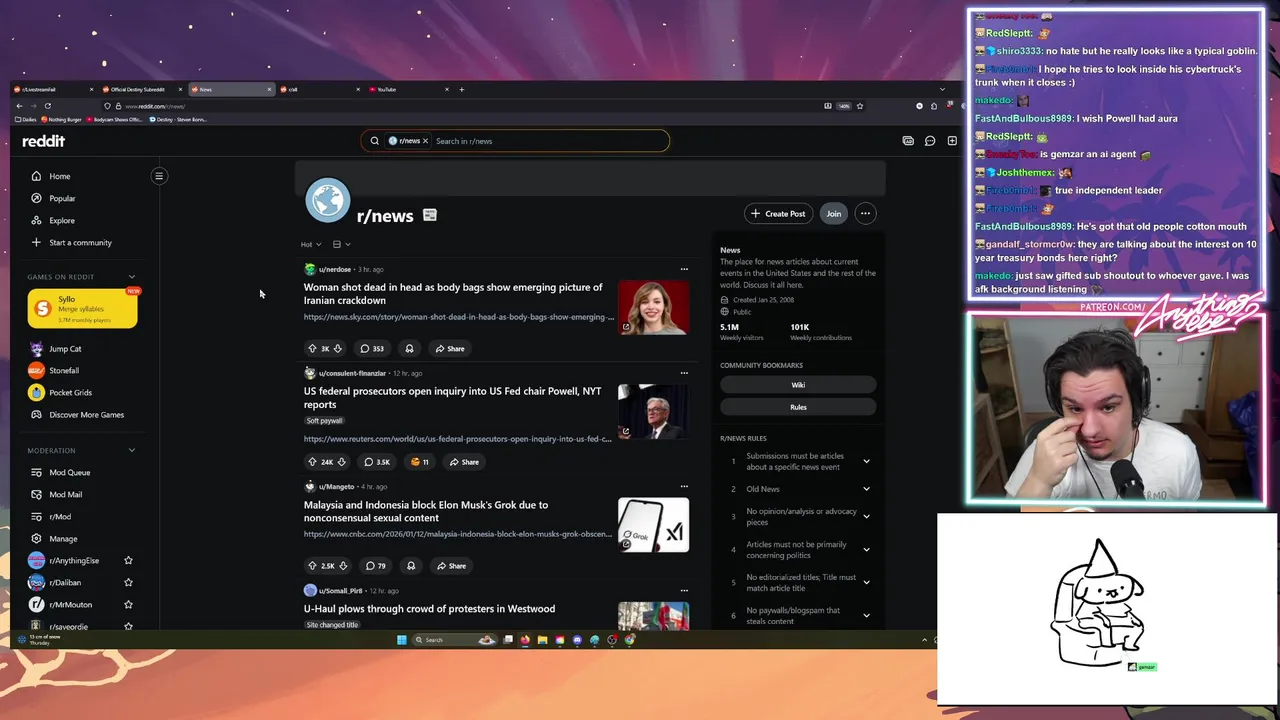This screenshot has height=720, width=1280.
Task: Expand the No editorialized titles rule
Action: click(866, 583)
